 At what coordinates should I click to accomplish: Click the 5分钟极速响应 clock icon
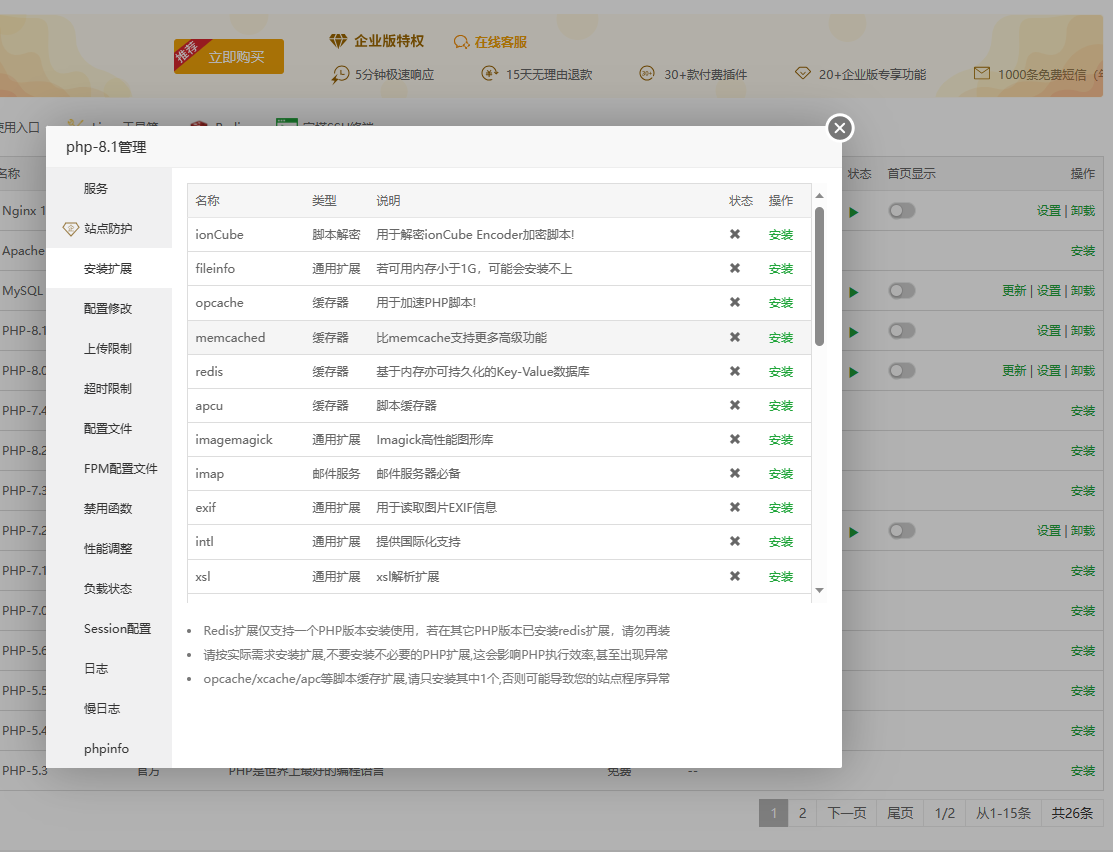click(340, 74)
